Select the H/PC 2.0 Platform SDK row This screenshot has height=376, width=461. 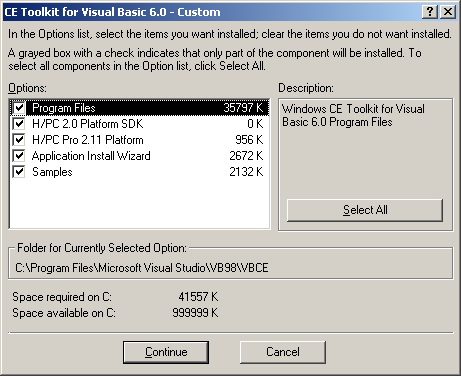tap(139, 124)
